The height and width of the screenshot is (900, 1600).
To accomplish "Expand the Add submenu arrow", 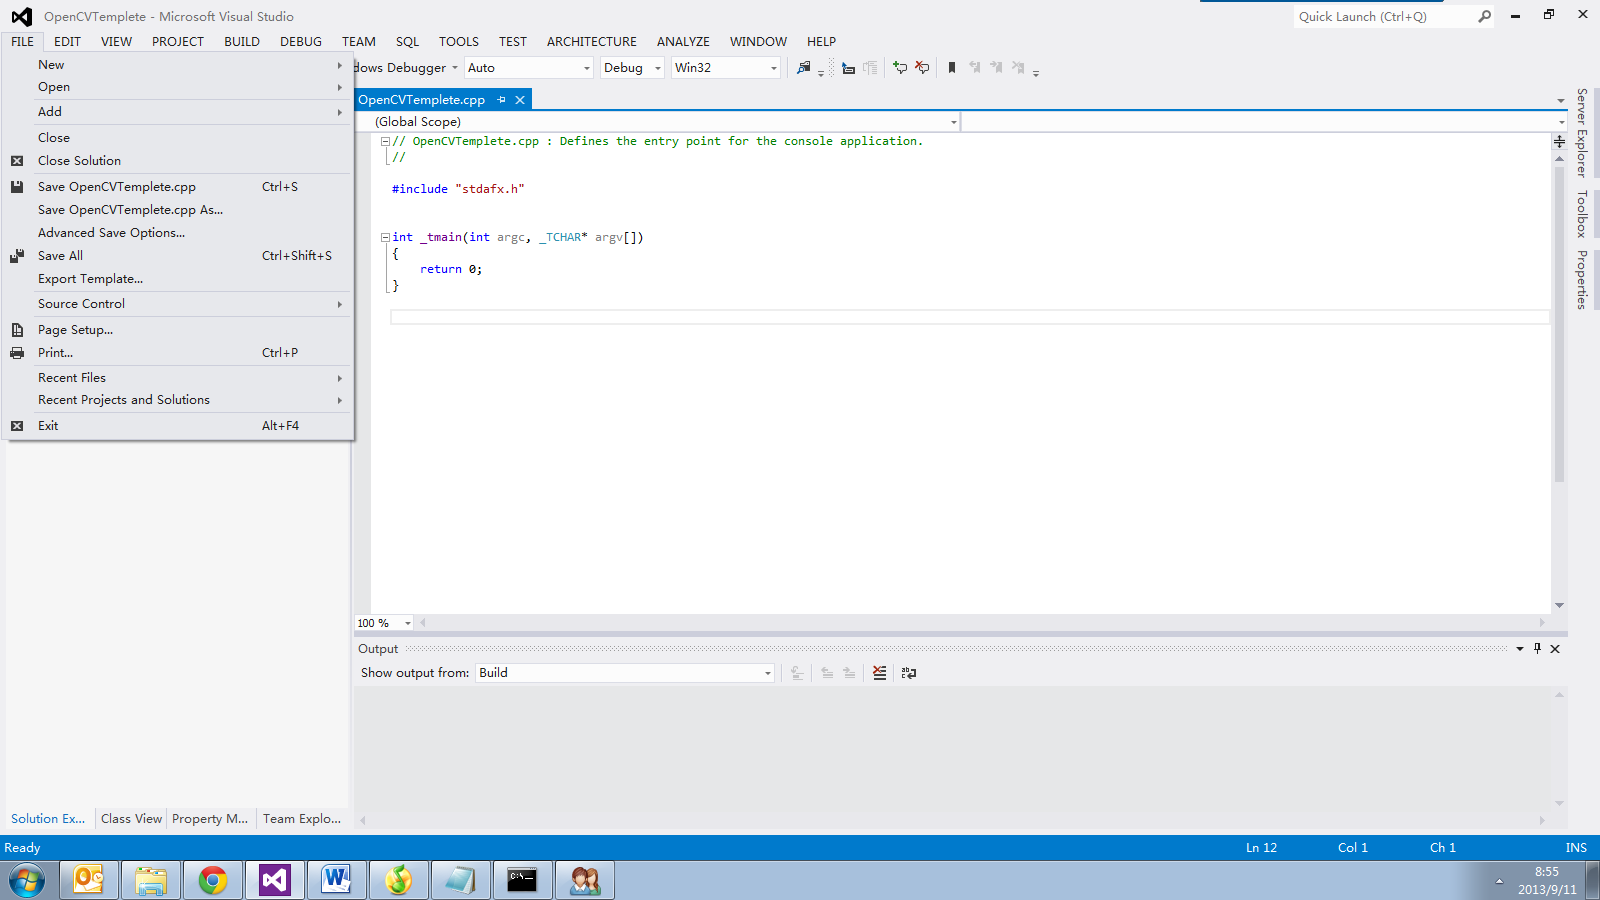I will click(340, 112).
